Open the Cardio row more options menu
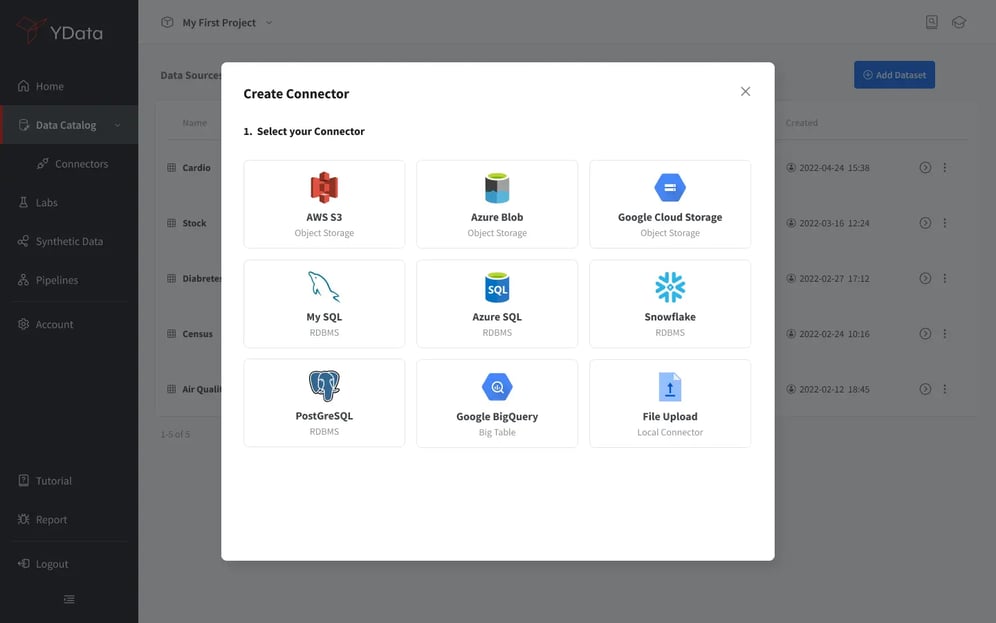This screenshot has width=996, height=623. [x=945, y=168]
